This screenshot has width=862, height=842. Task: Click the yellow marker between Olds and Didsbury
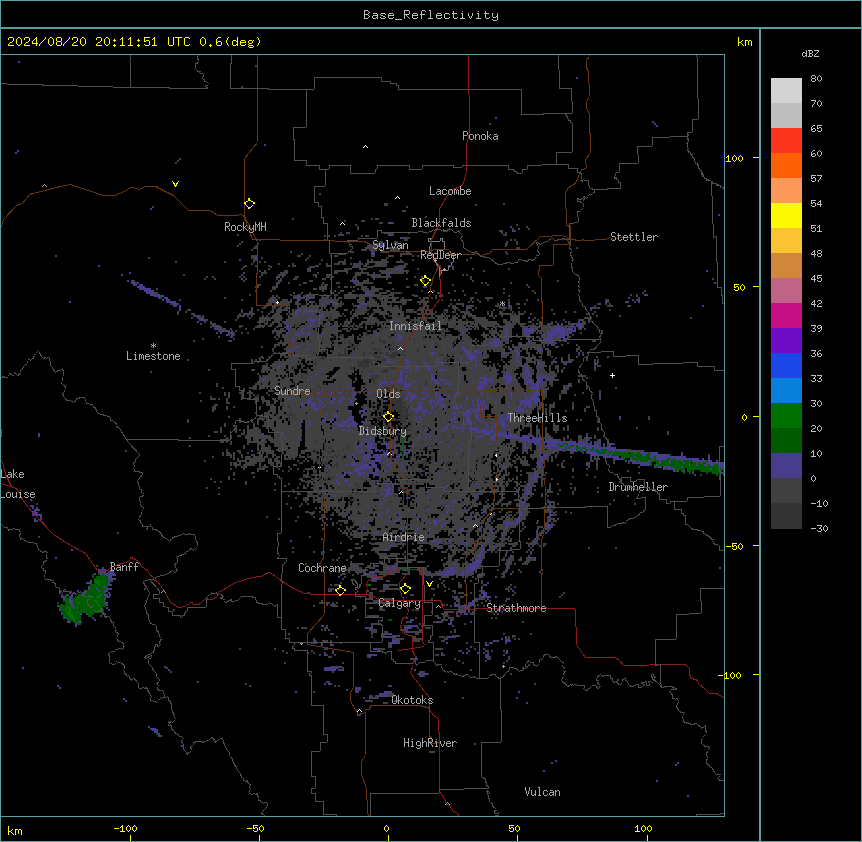(x=388, y=417)
